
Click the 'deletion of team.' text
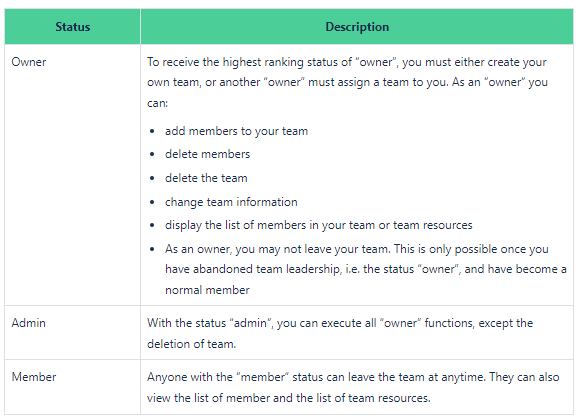click(x=191, y=344)
